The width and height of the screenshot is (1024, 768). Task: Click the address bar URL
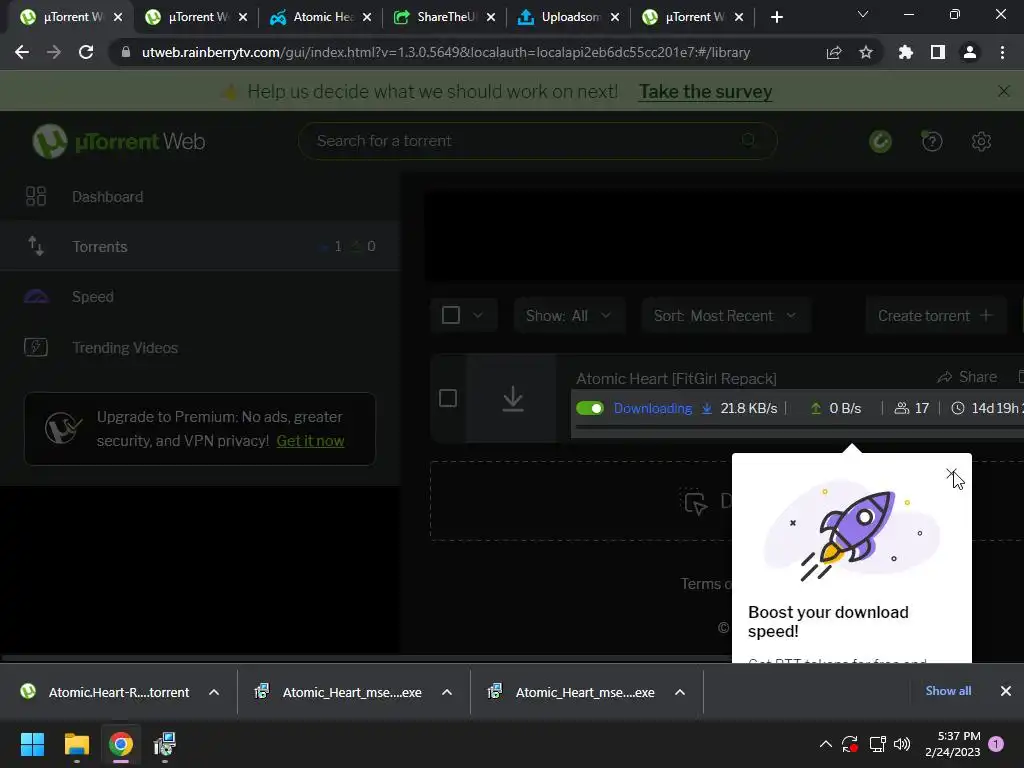pyautogui.click(x=445, y=52)
